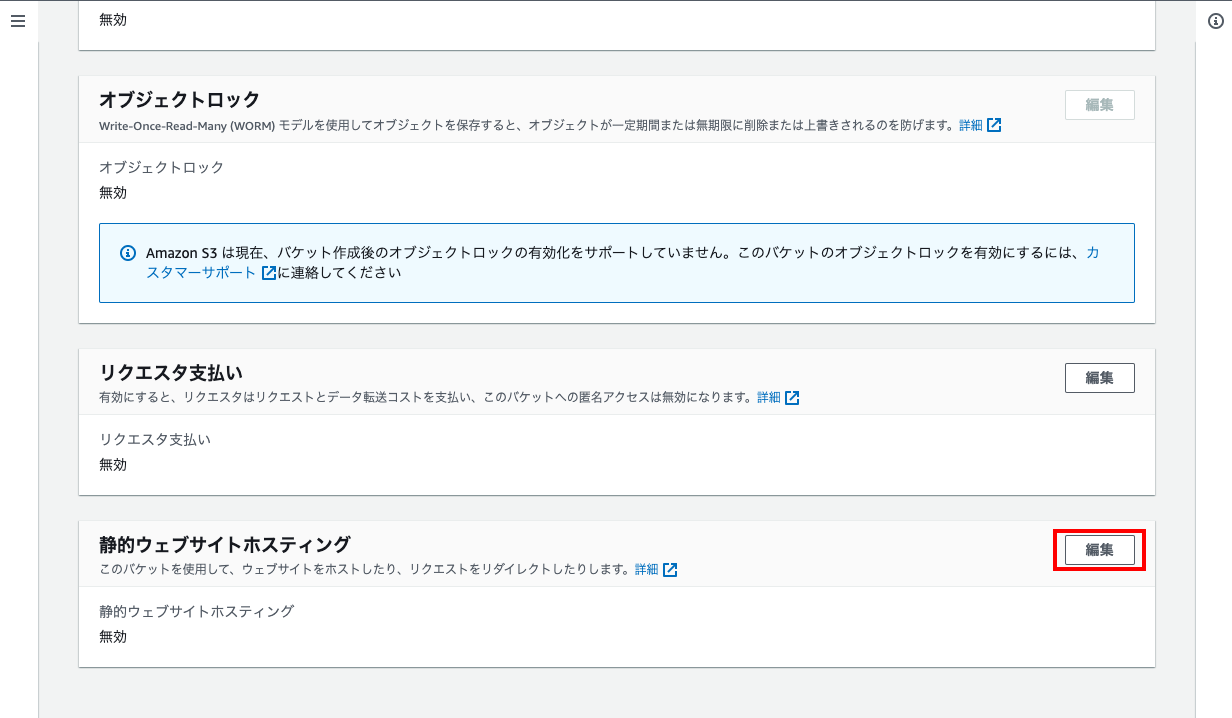Edit the リクエスタ支払い settings
Screen dimensions: 1232x718
coord(1099,378)
